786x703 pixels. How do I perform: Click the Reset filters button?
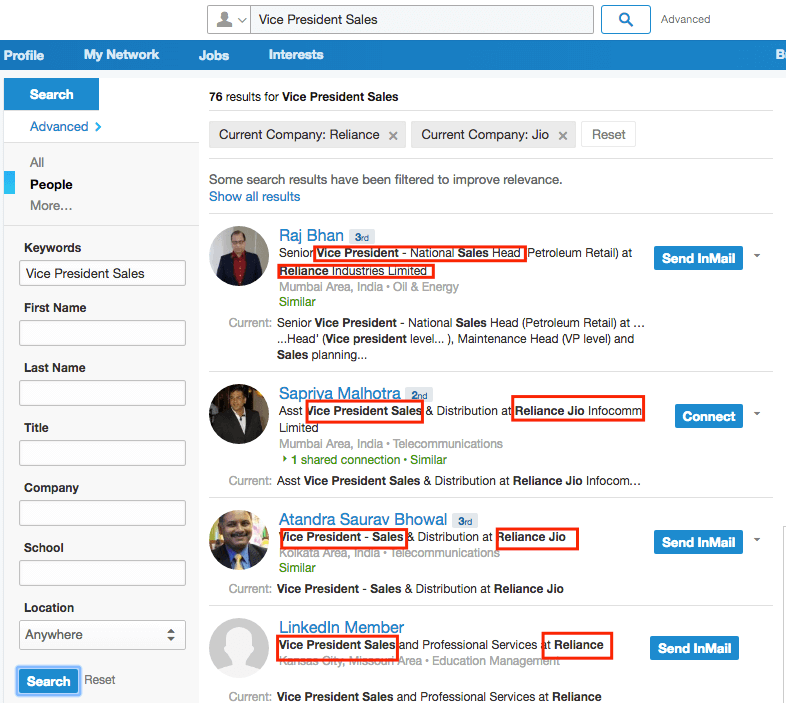click(x=609, y=134)
